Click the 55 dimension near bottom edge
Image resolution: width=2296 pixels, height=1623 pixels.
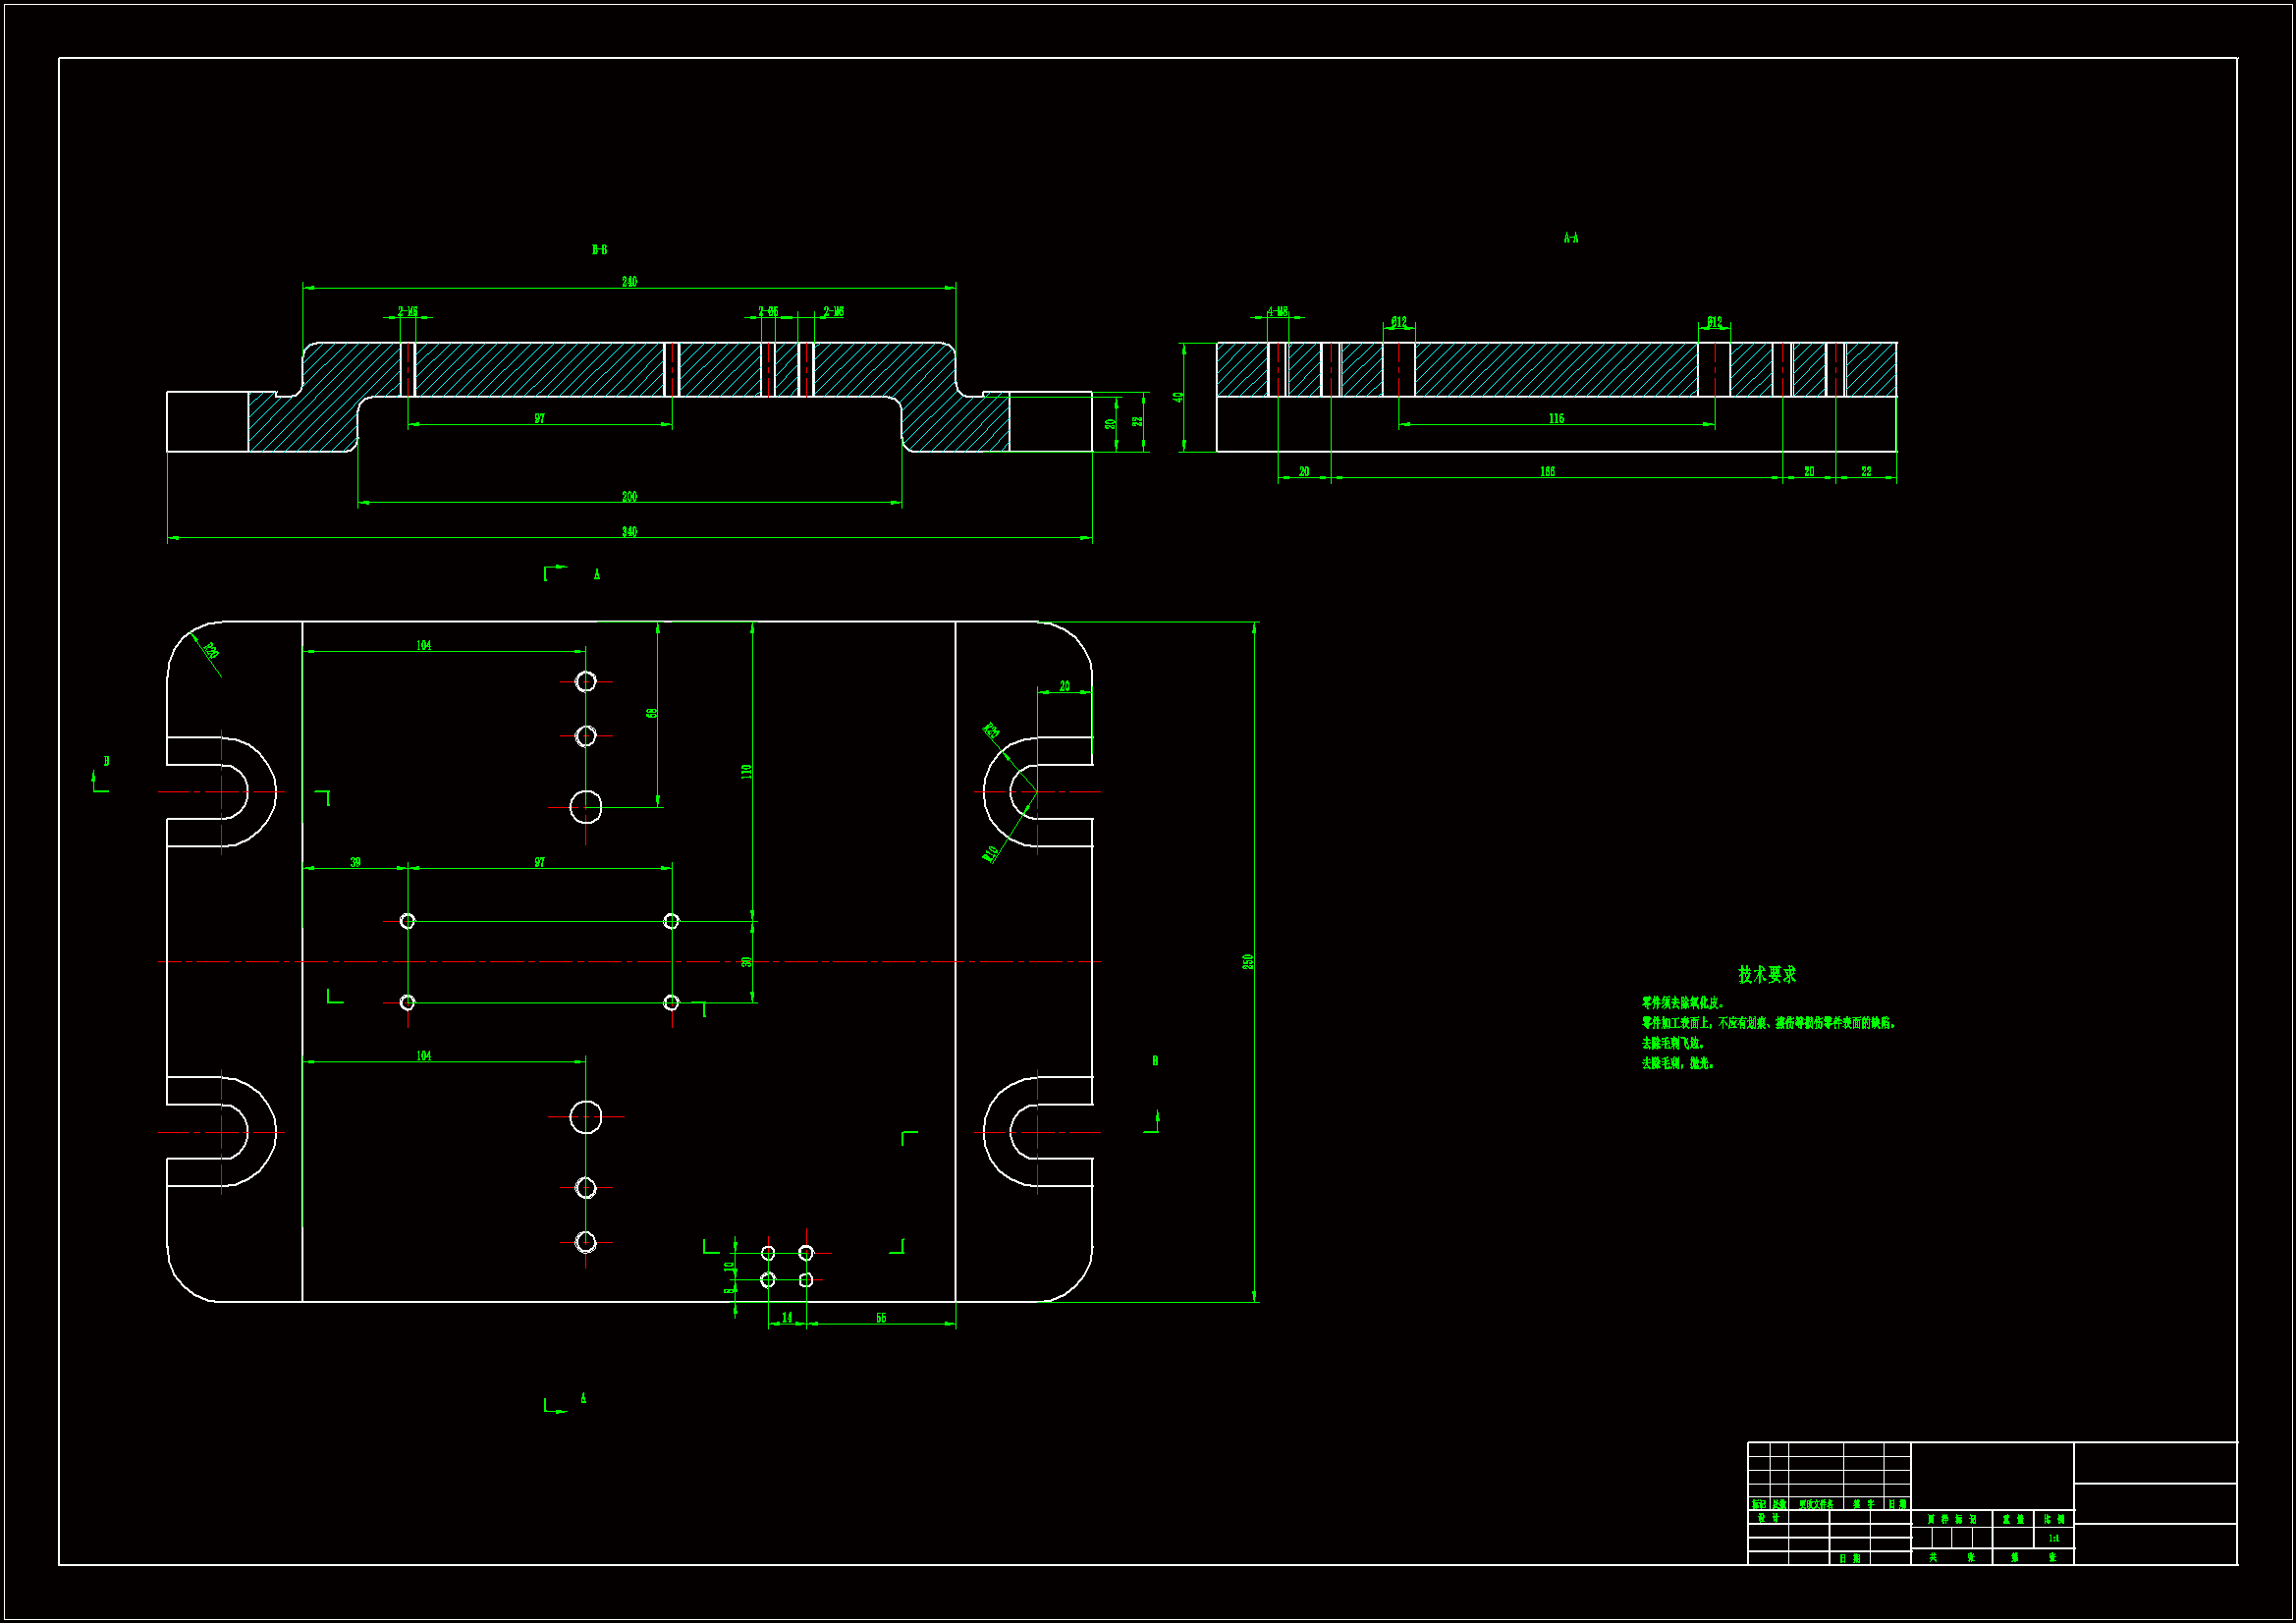pyautogui.click(x=881, y=1318)
